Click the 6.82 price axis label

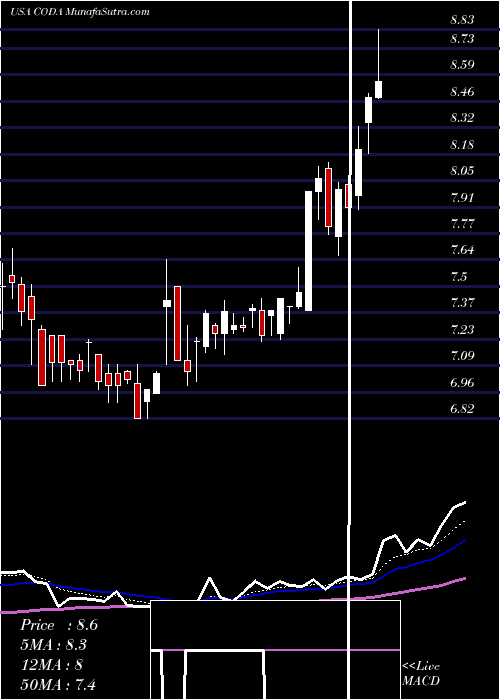462,409
